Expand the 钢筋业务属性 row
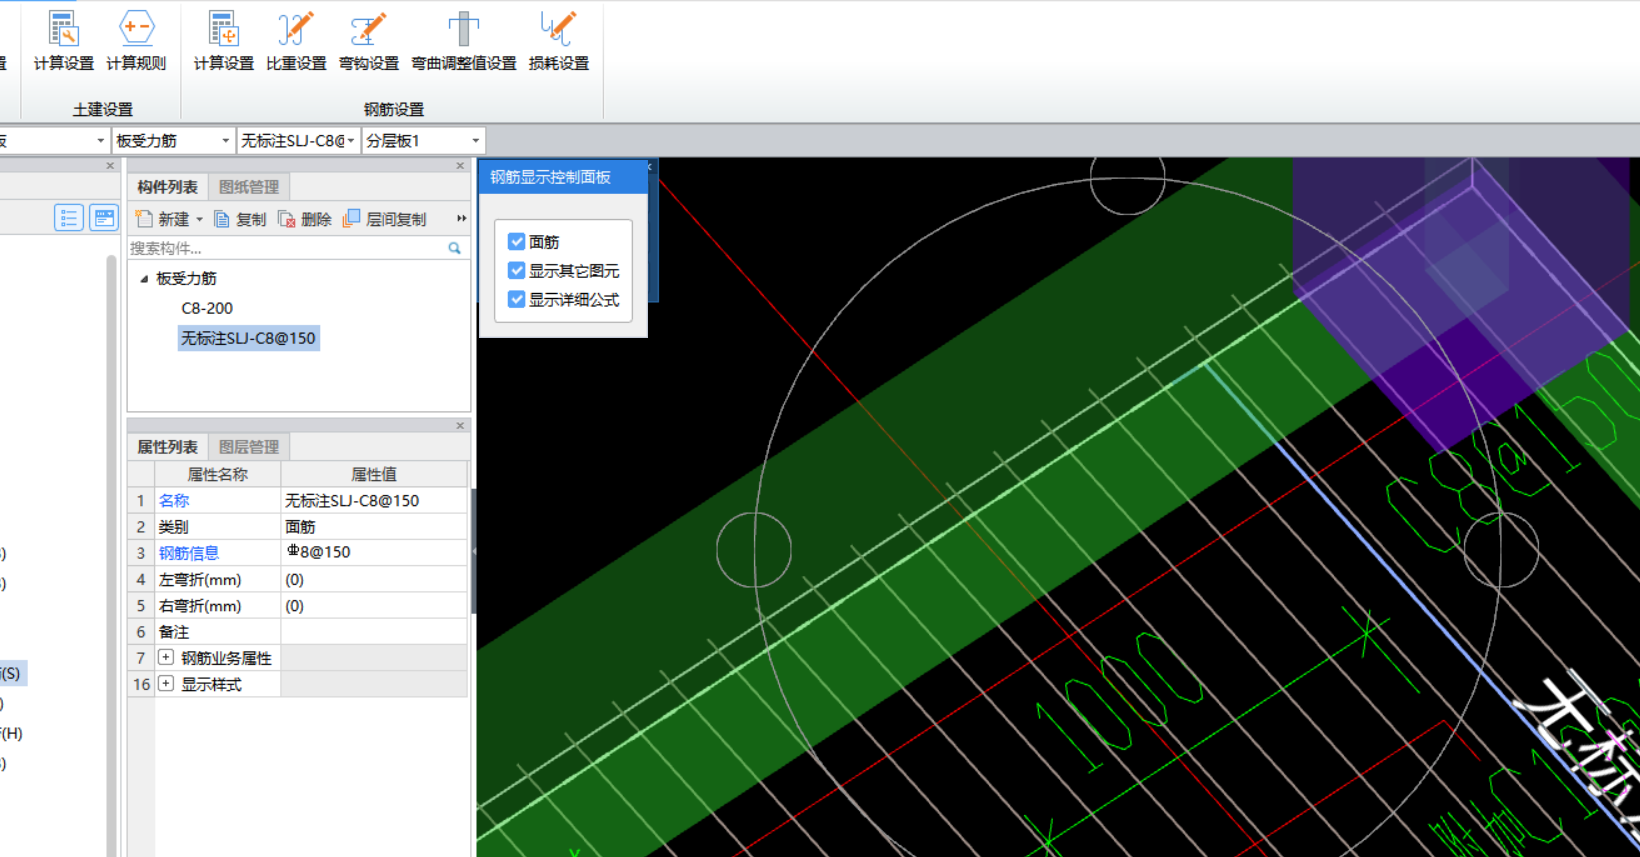The height and width of the screenshot is (857, 1640). click(166, 658)
